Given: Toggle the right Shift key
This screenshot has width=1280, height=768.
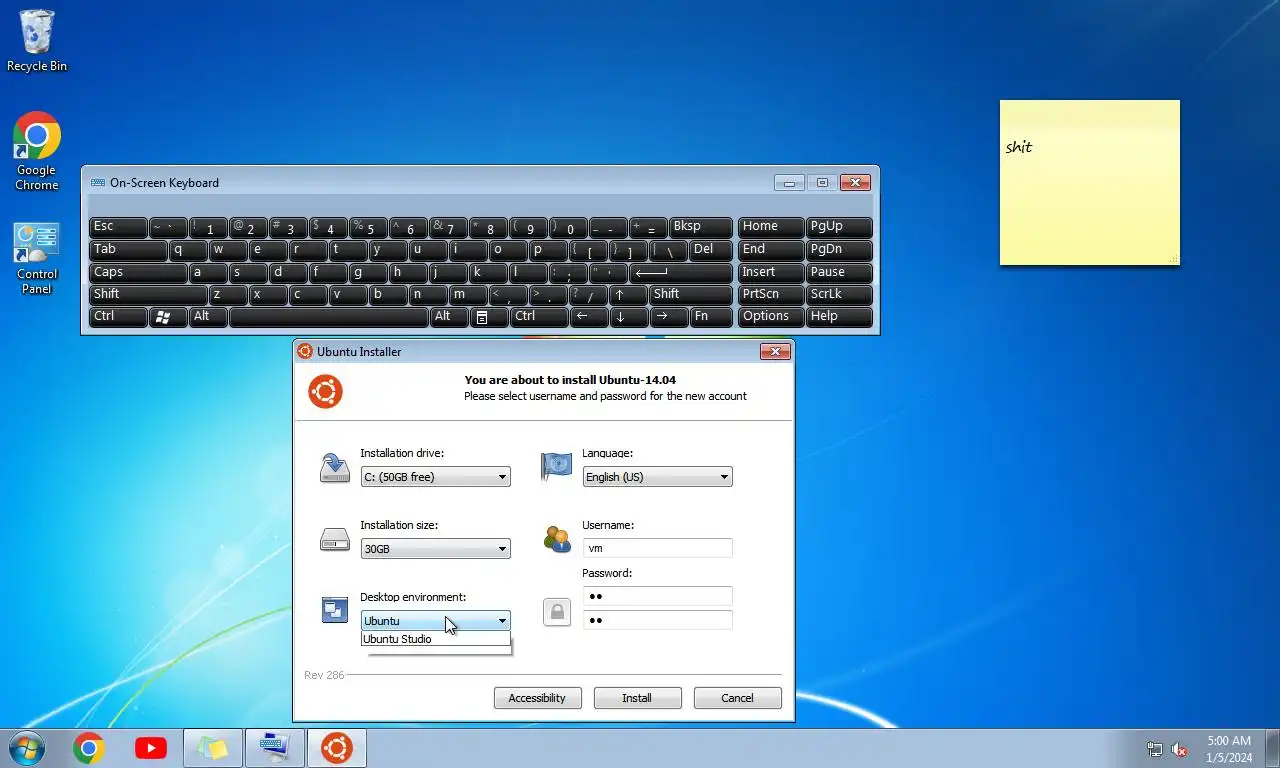Looking at the screenshot, I should click(x=691, y=295).
